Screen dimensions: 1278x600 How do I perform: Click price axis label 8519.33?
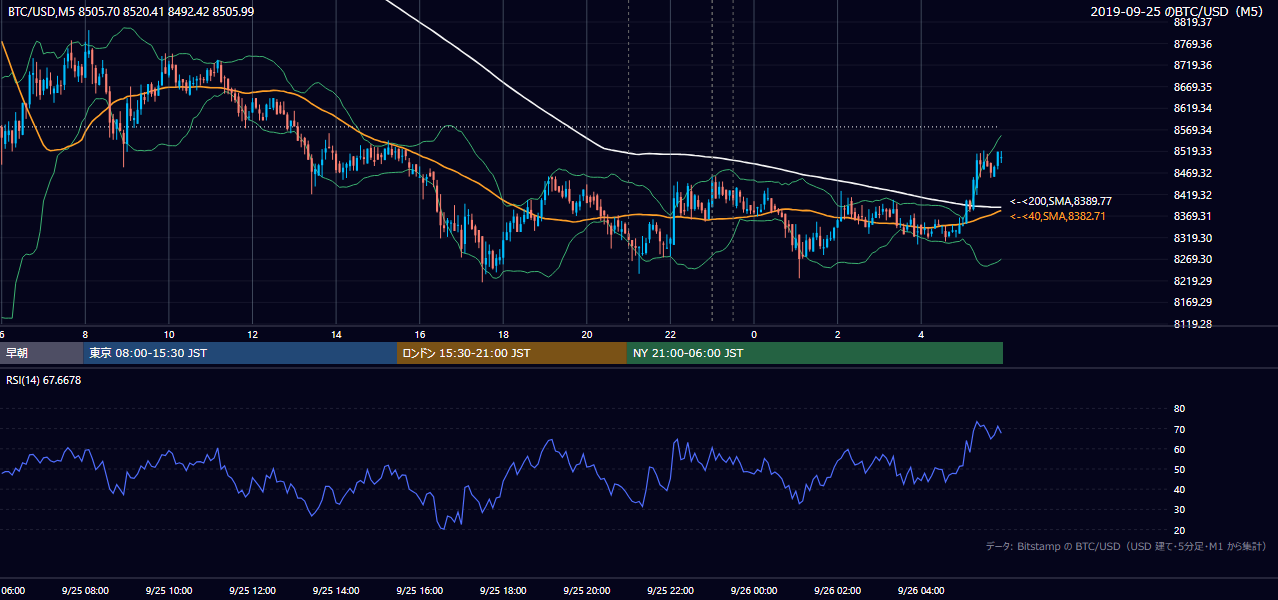click(1193, 151)
